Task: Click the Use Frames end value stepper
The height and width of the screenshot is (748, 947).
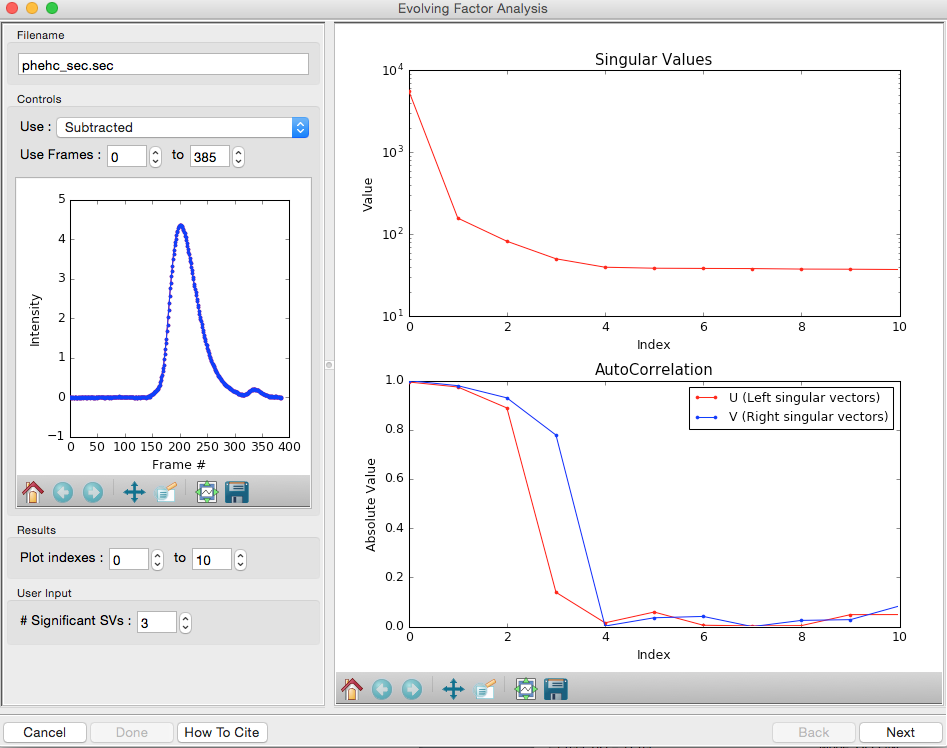Action: coord(239,157)
